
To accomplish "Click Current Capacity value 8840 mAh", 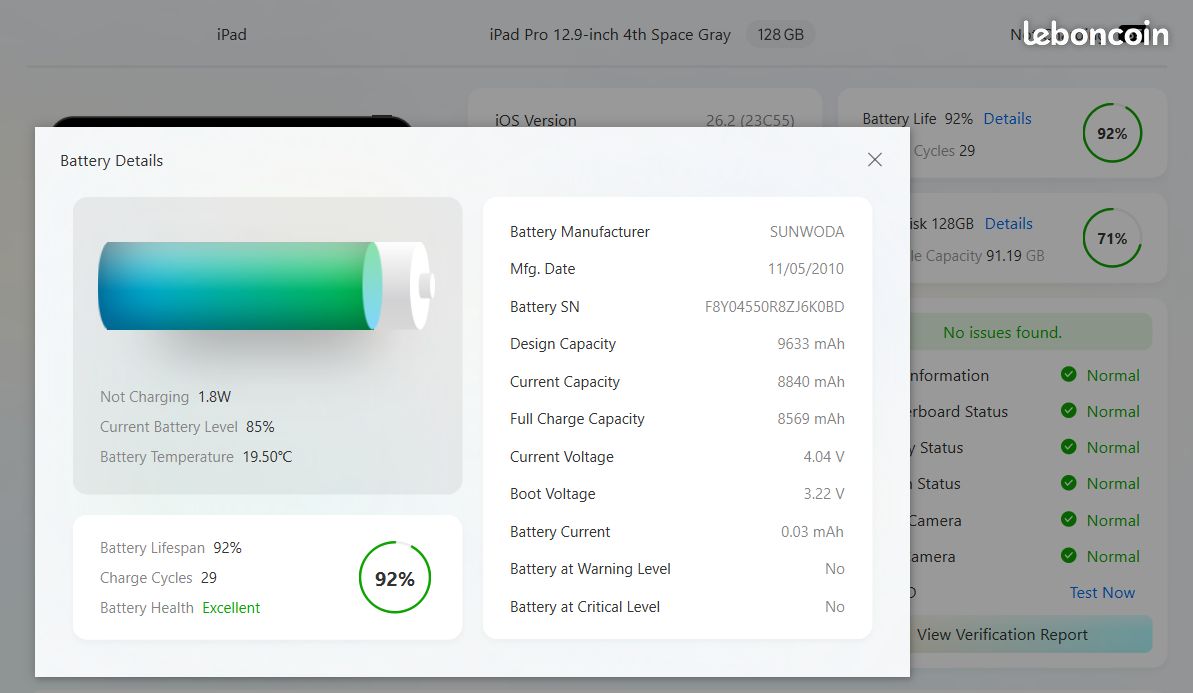I will [x=811, y=382].
